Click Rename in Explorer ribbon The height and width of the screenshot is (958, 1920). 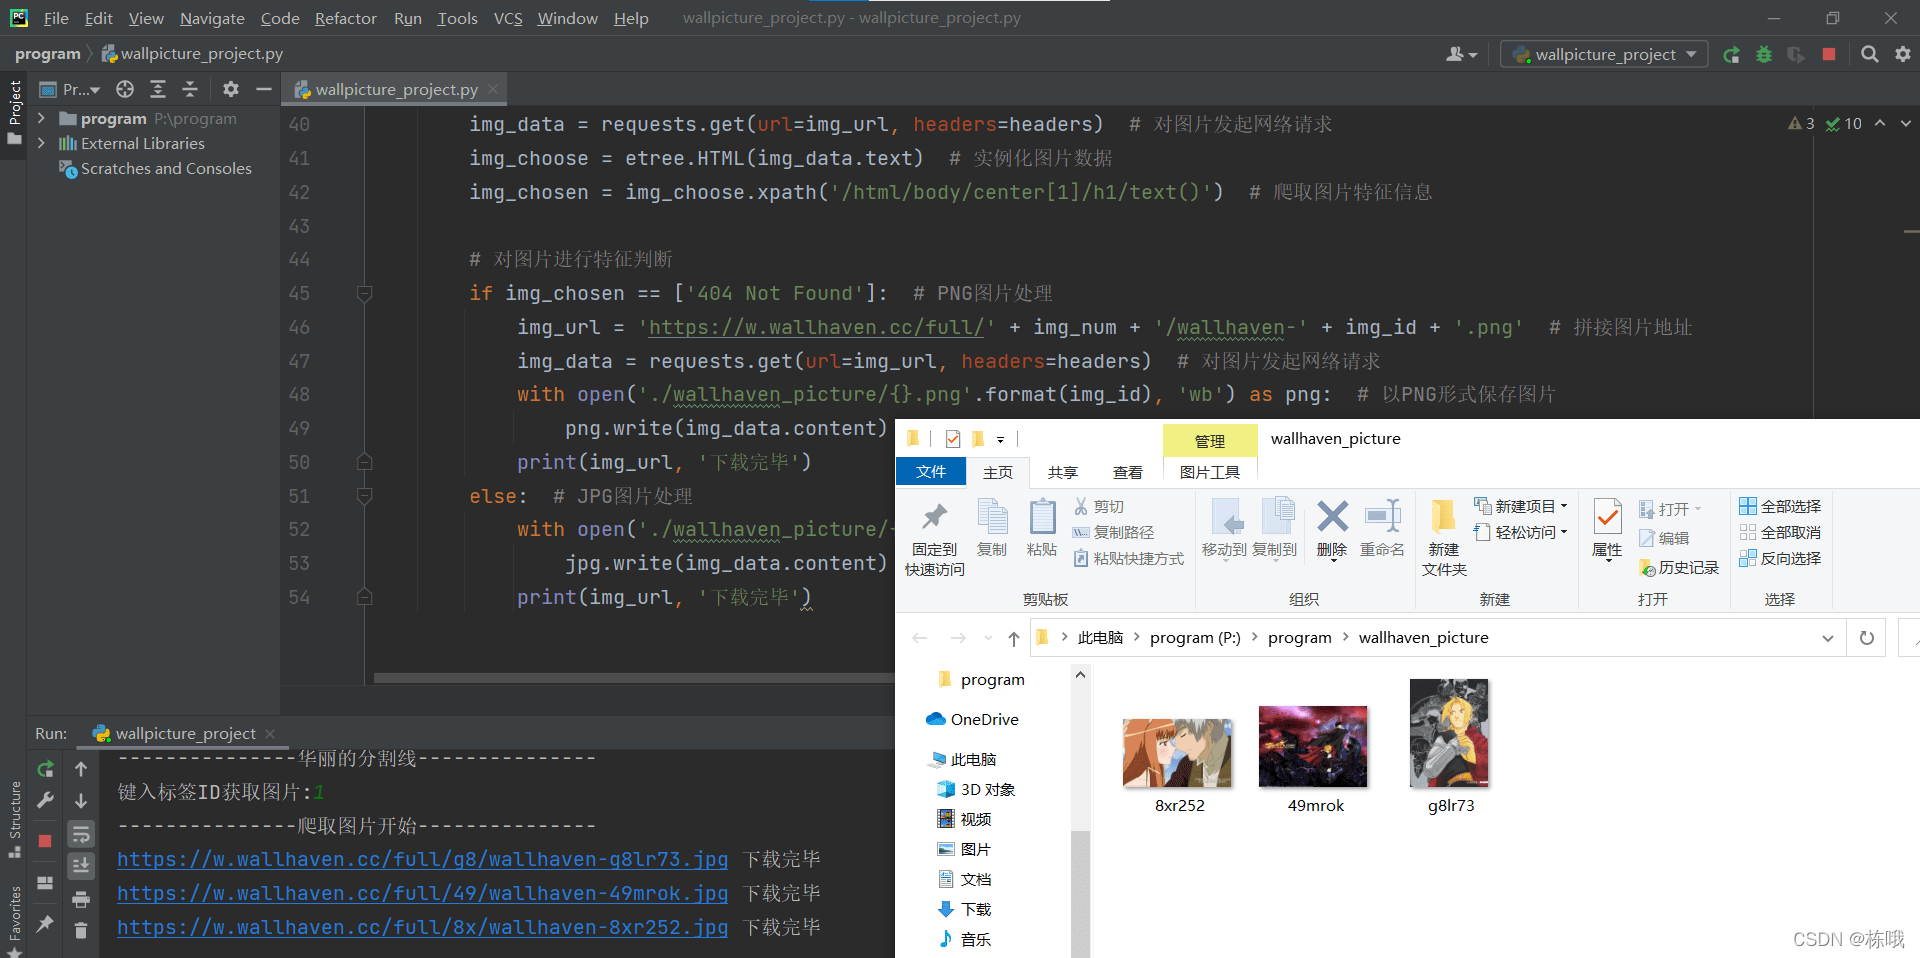1382,528
